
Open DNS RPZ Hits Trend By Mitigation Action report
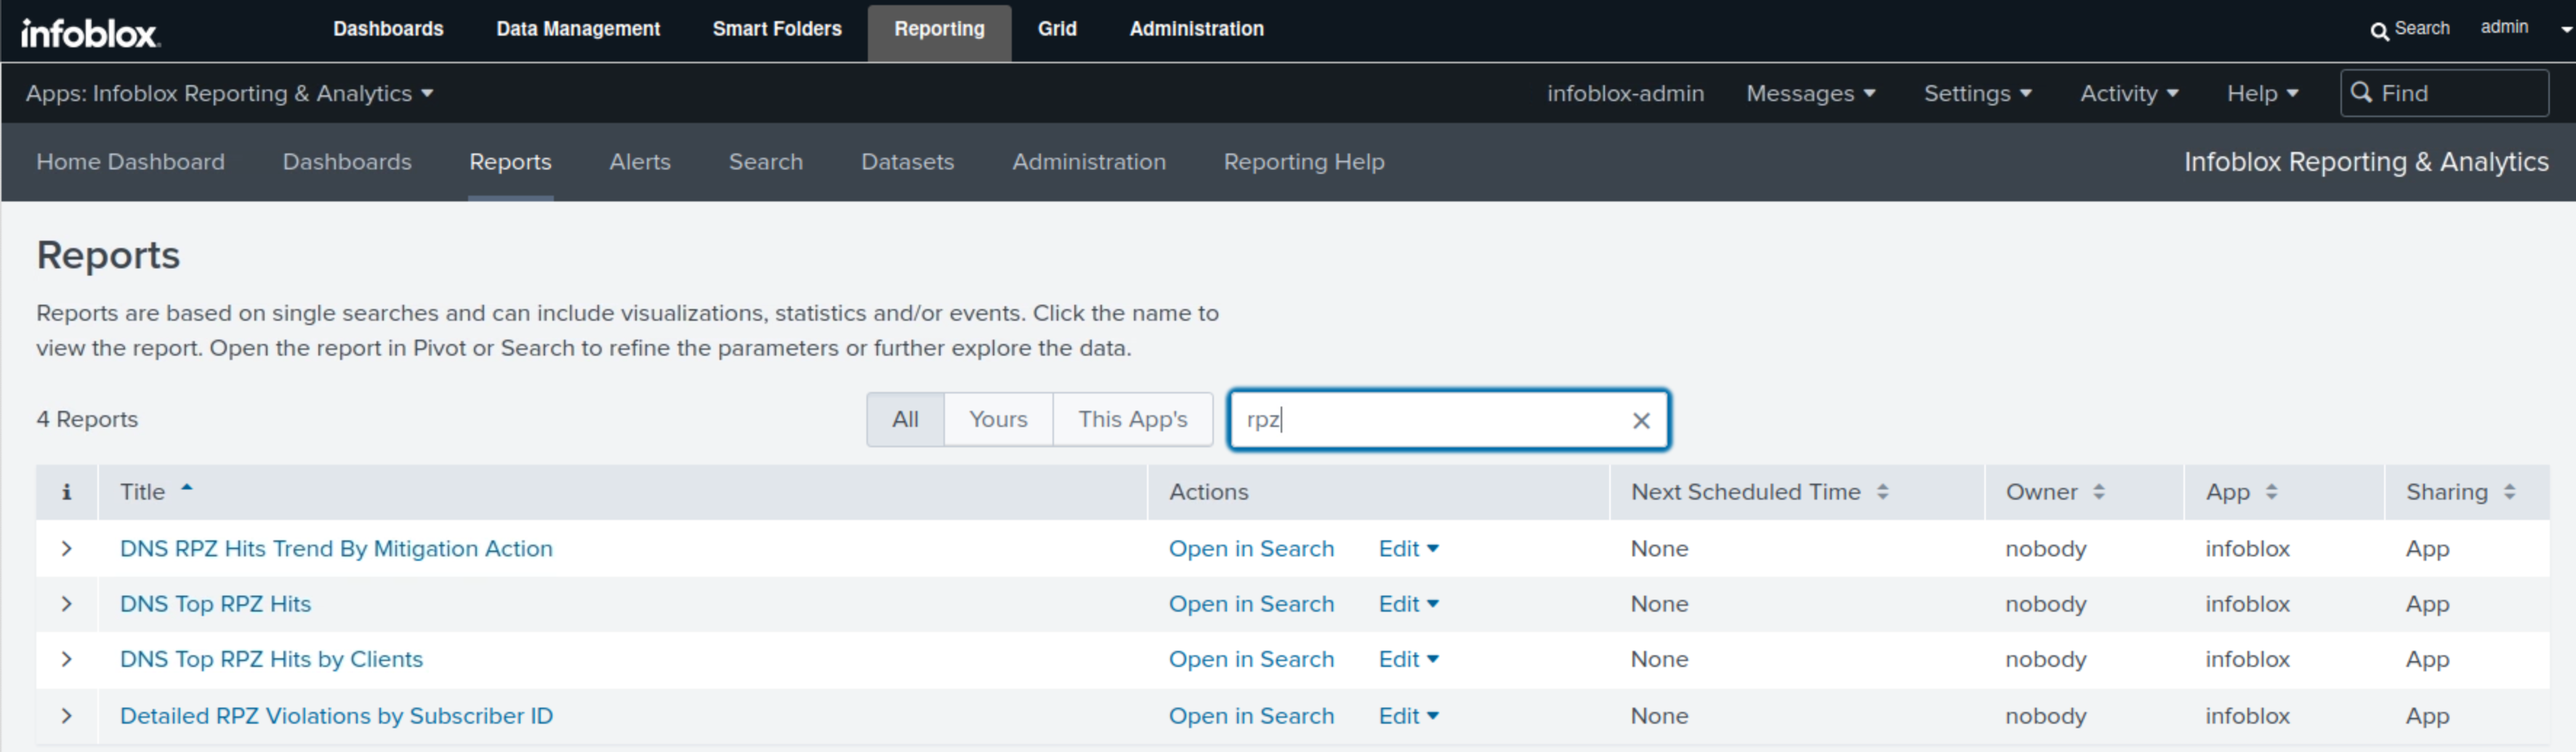[335, 548]
